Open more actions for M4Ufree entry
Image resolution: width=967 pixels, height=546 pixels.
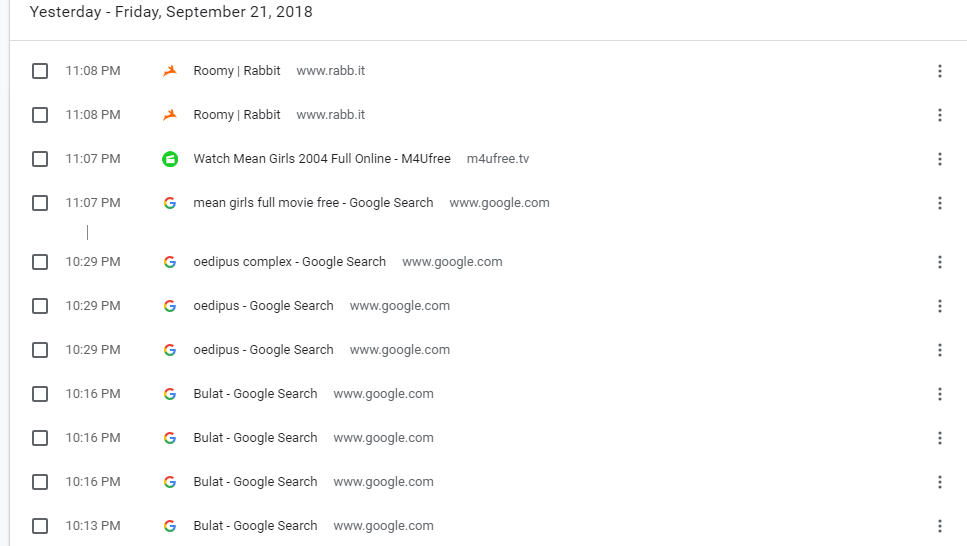[939, 159]
